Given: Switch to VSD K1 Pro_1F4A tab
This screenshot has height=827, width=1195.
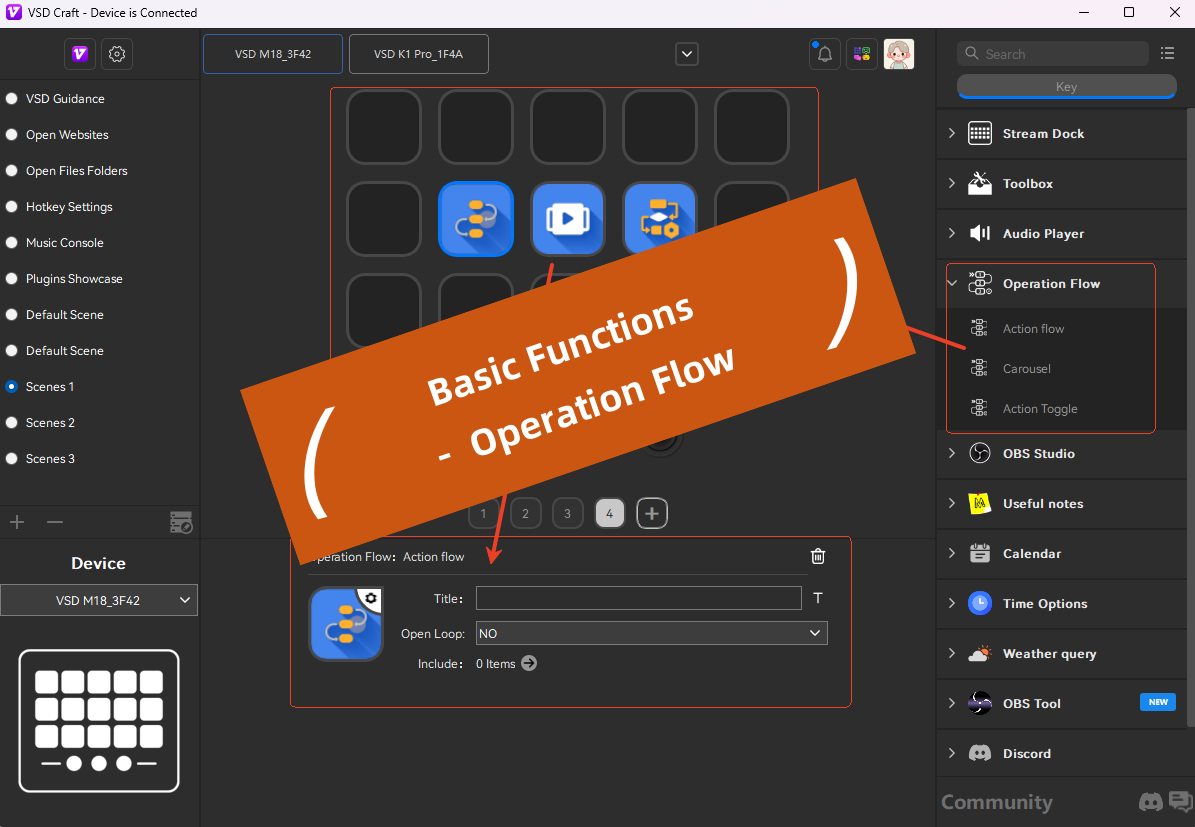Looking at the screenshot, I should click(x=418, y=54).
